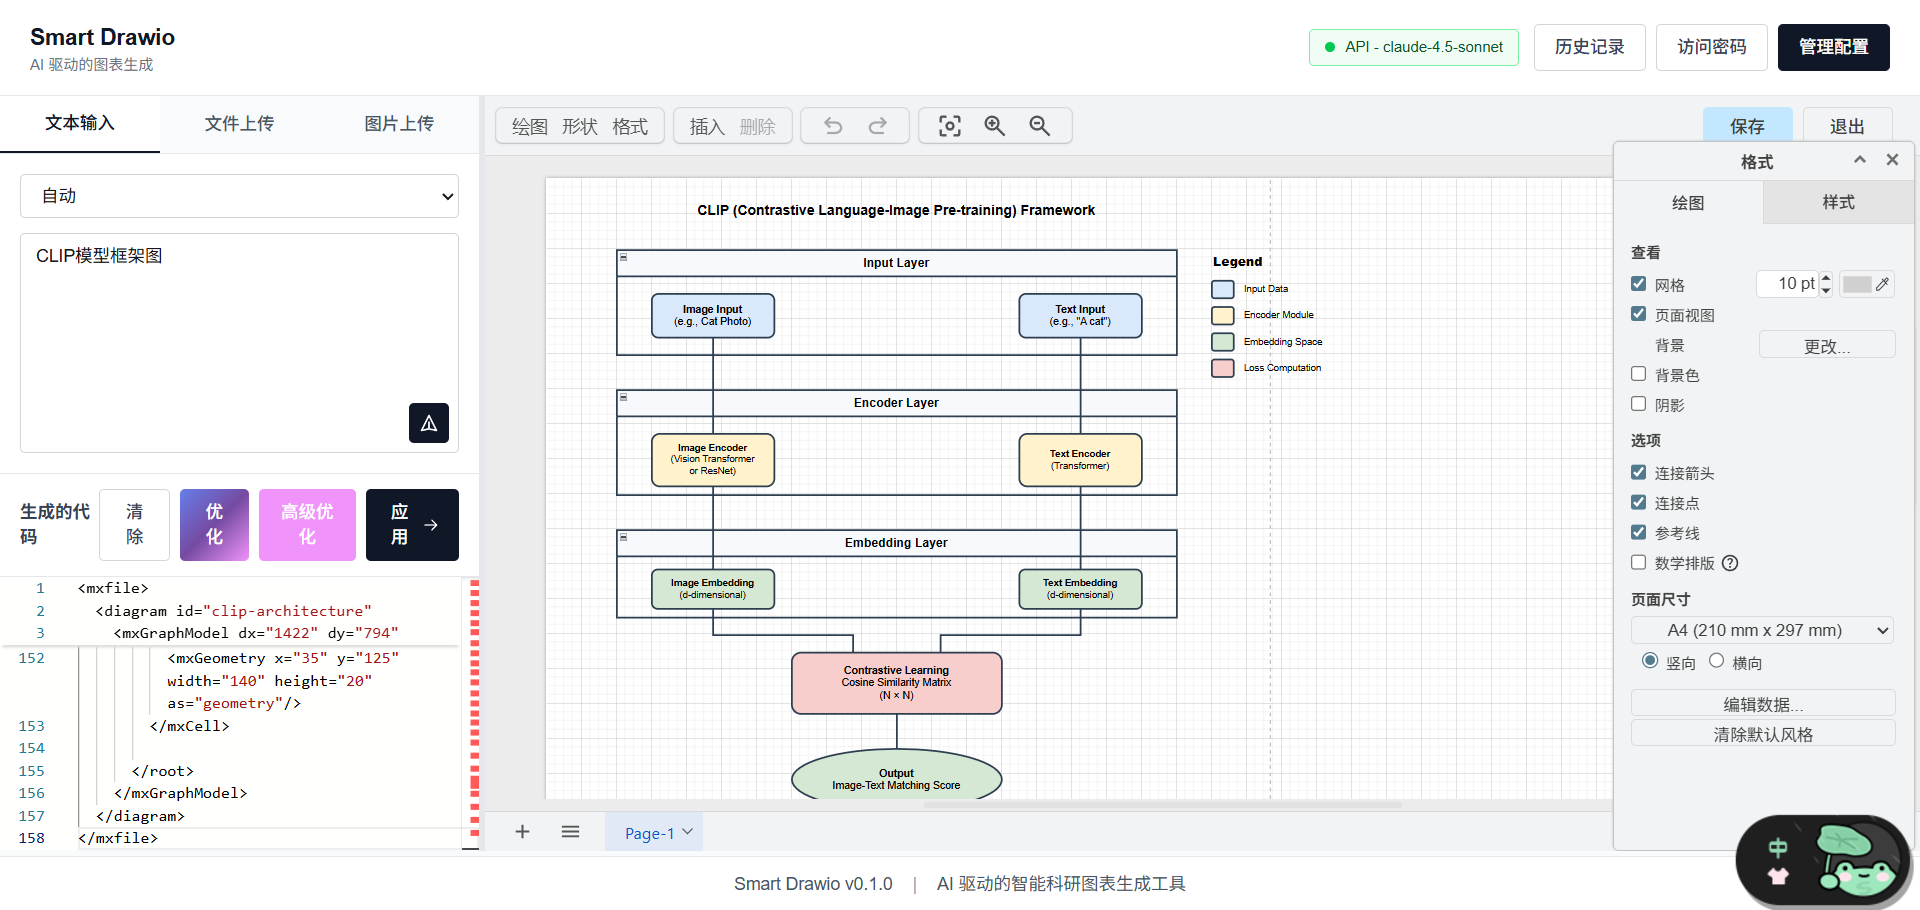Click the undo arrow in toolbar
This screenshot has width=1920, height=910.
point(833,126)
